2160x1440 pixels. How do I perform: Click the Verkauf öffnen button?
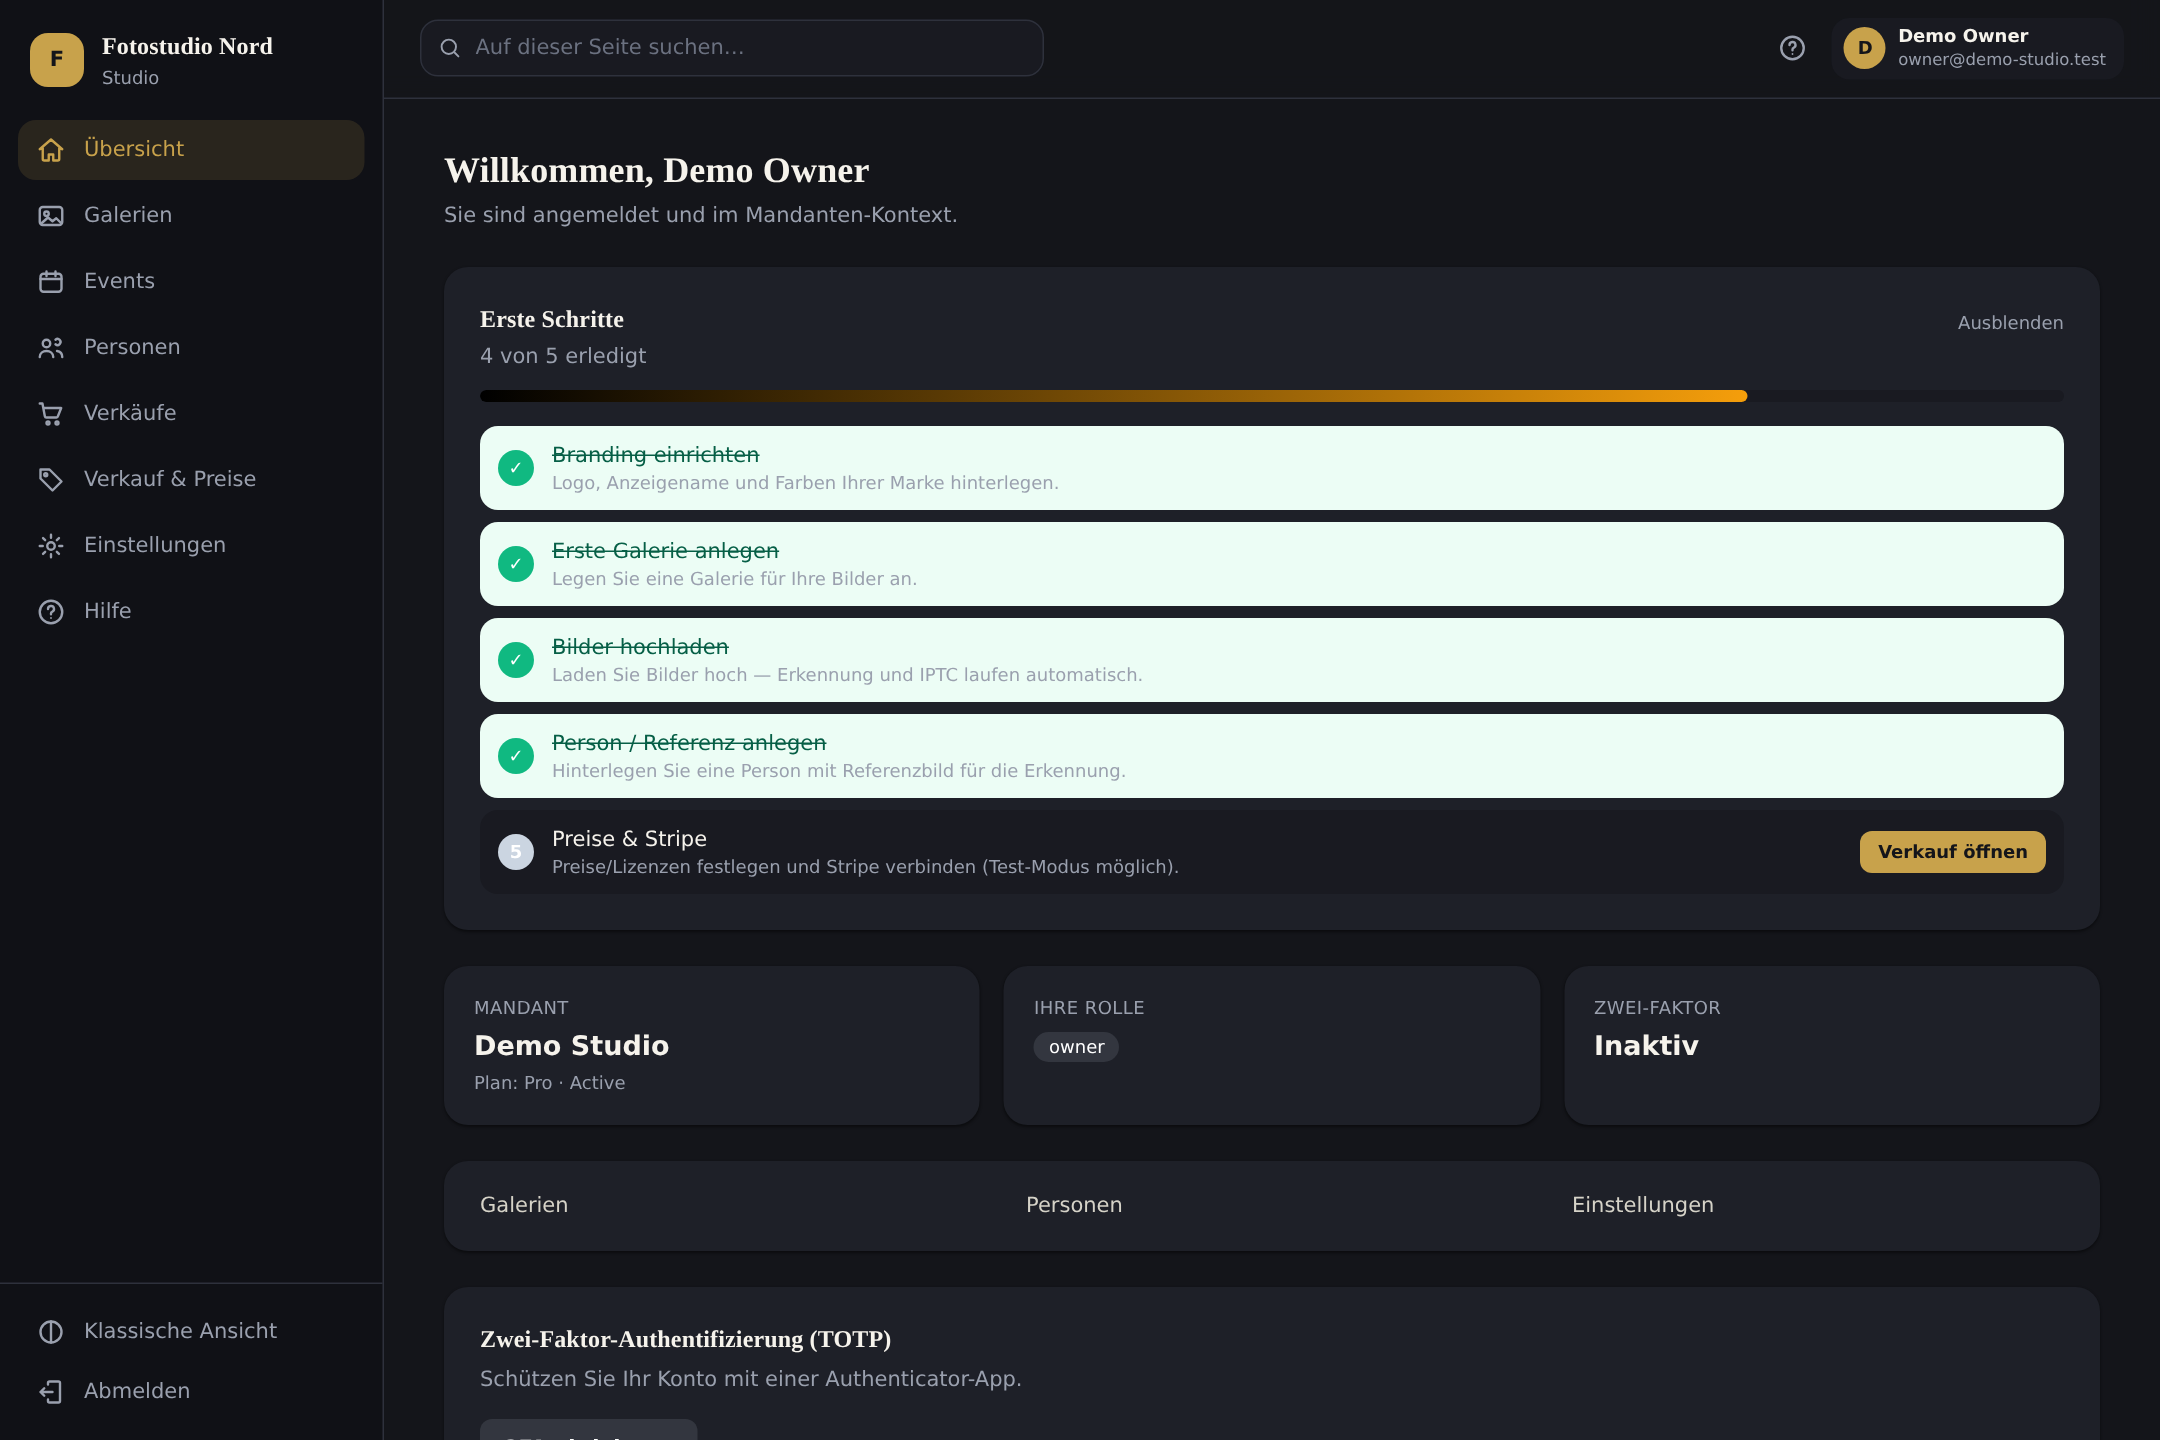click(1952, 852)
